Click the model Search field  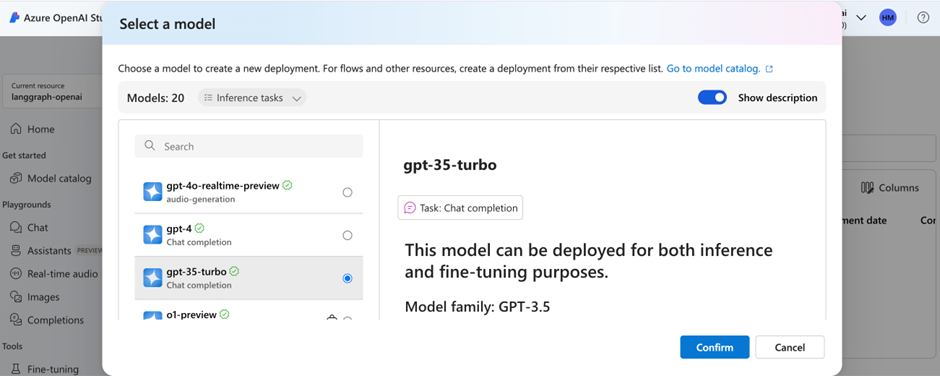[249, 146]
